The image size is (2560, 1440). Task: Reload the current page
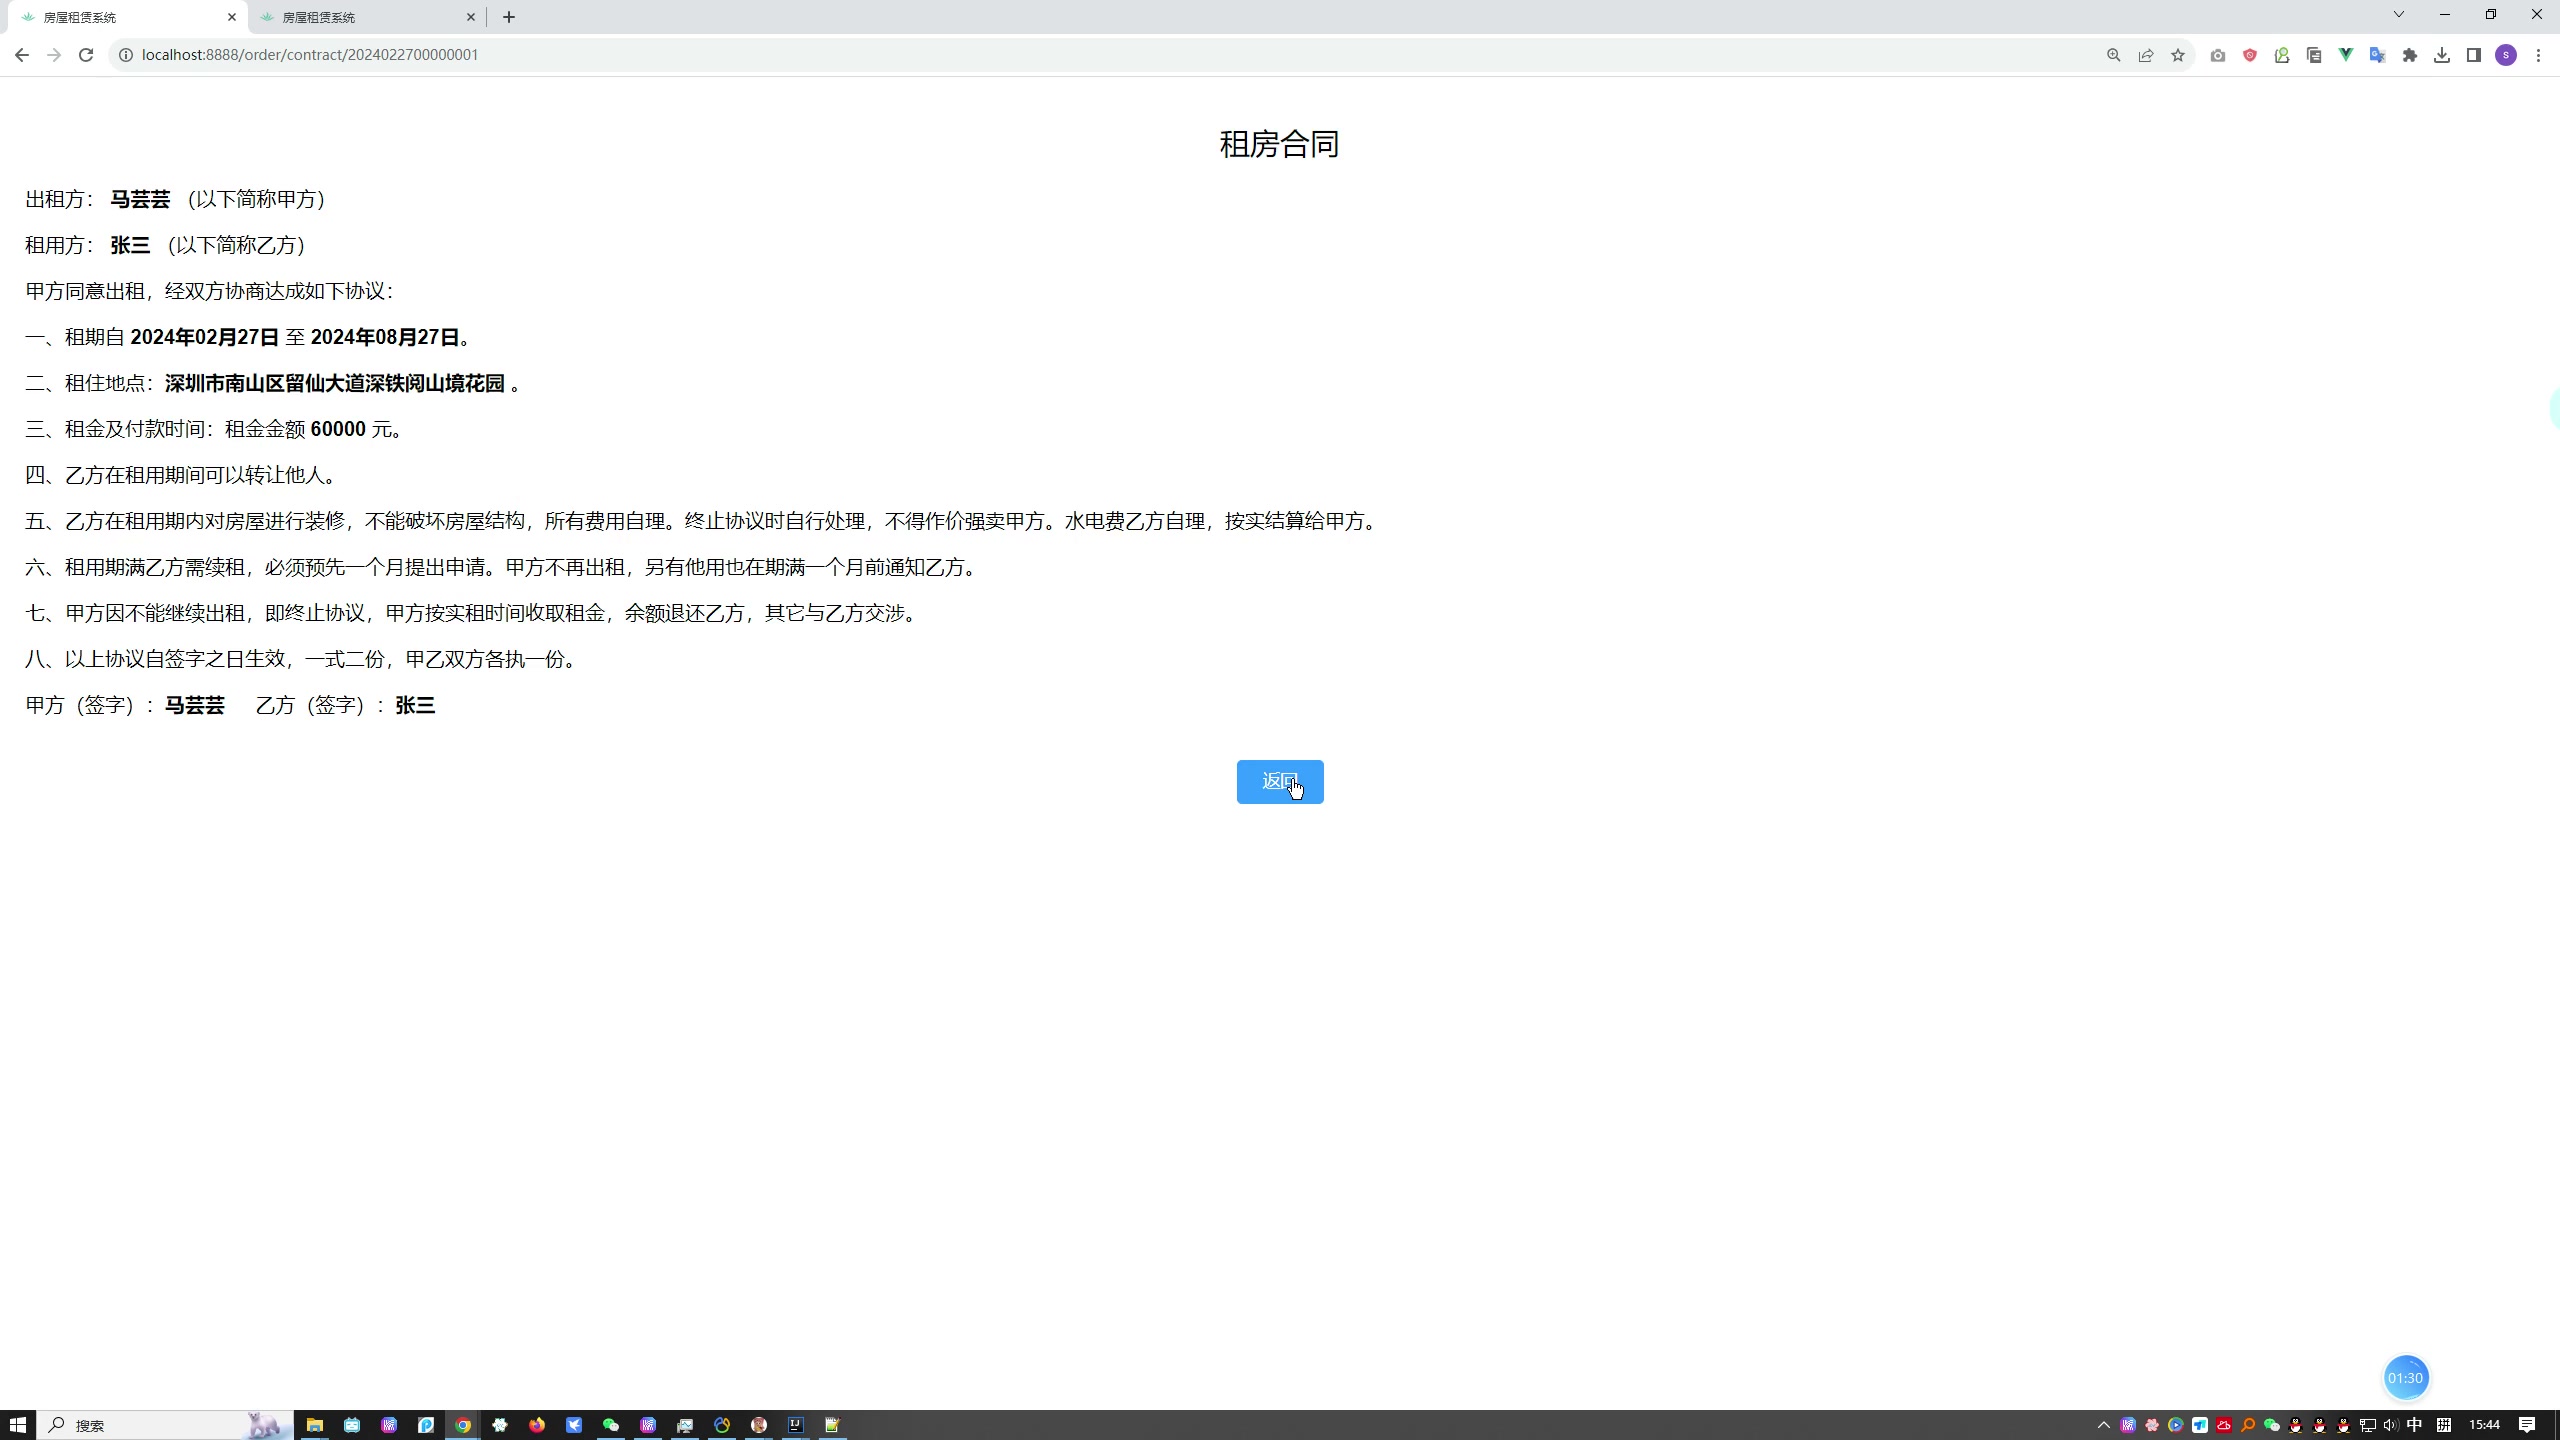[86, 55]
